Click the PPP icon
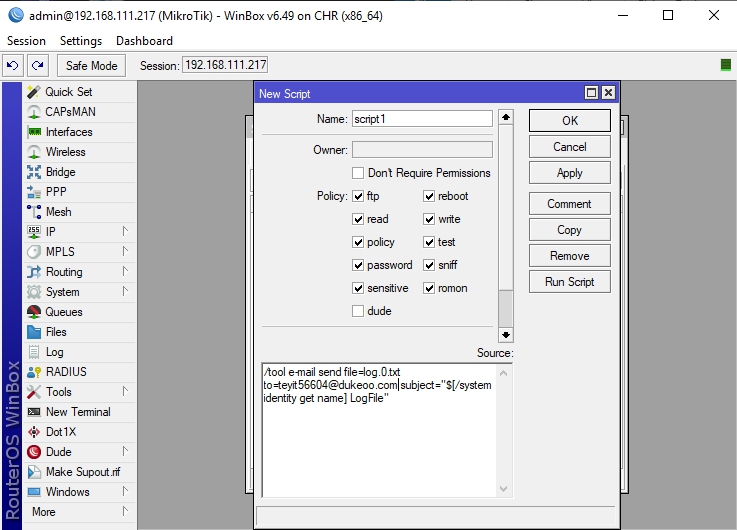The width and height of the screenshot is (737, 530). pos(34,192)
